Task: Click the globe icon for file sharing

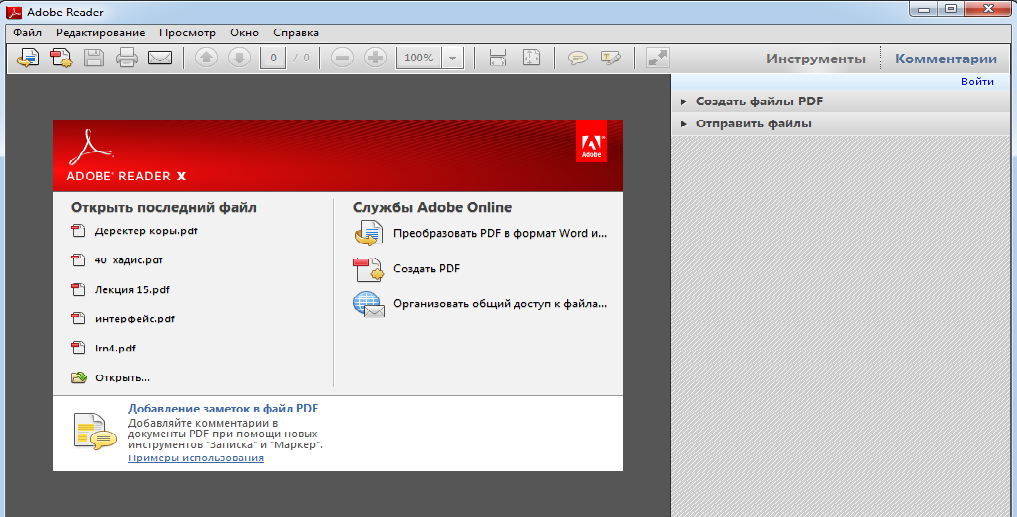Action: pos(369,304)
